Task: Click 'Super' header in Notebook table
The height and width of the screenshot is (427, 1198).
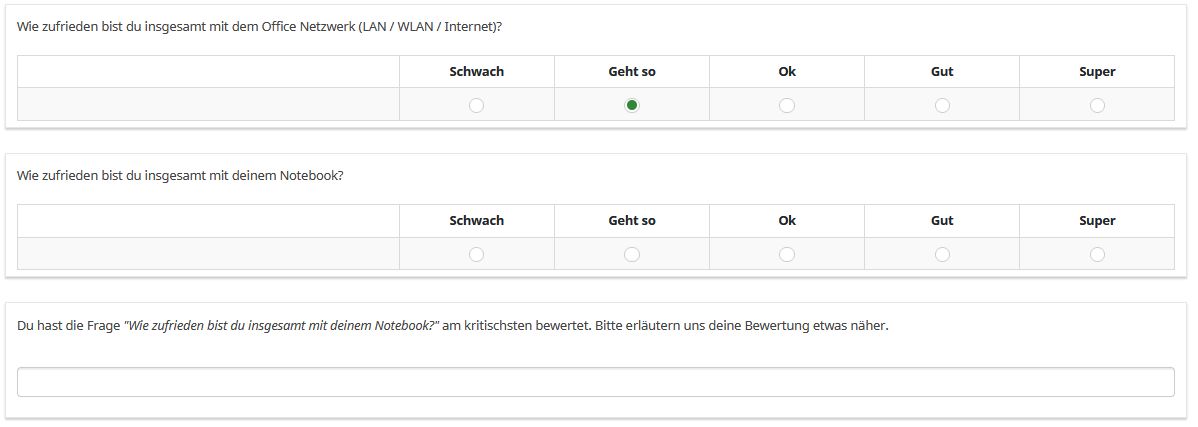Action: point(1097,221)
